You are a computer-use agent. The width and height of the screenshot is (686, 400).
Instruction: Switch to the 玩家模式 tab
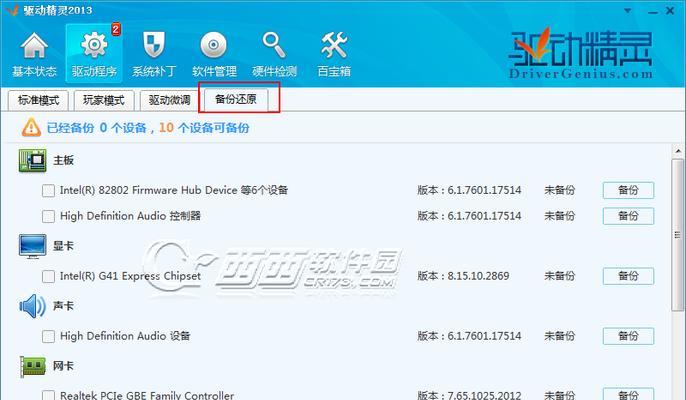pyautogui.click(x=104, y=100)
